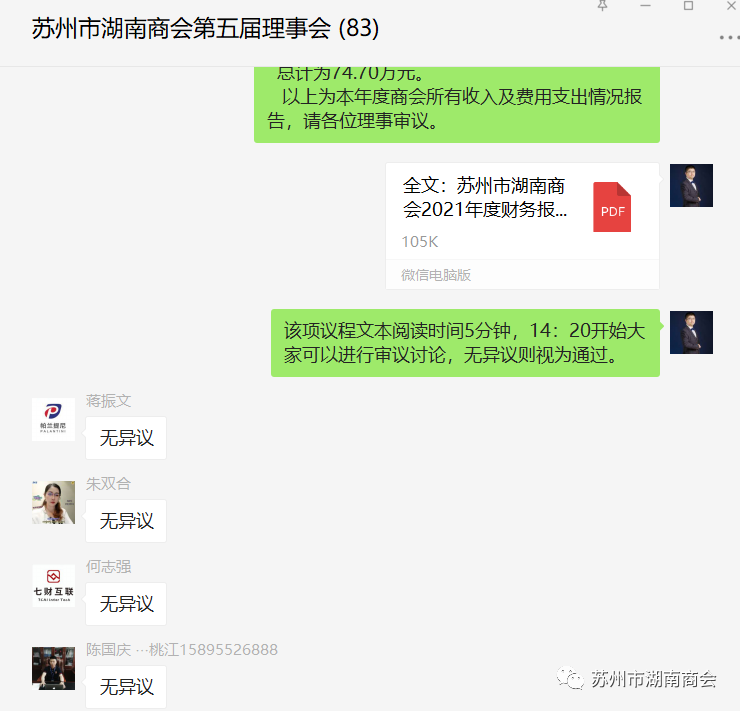The height and width of the screenshot is (711, 740).
Task: Click the group title 苏州市湖南商会第五届理事会 (83)
Action: pyautogui.click(x=205, y=28)
